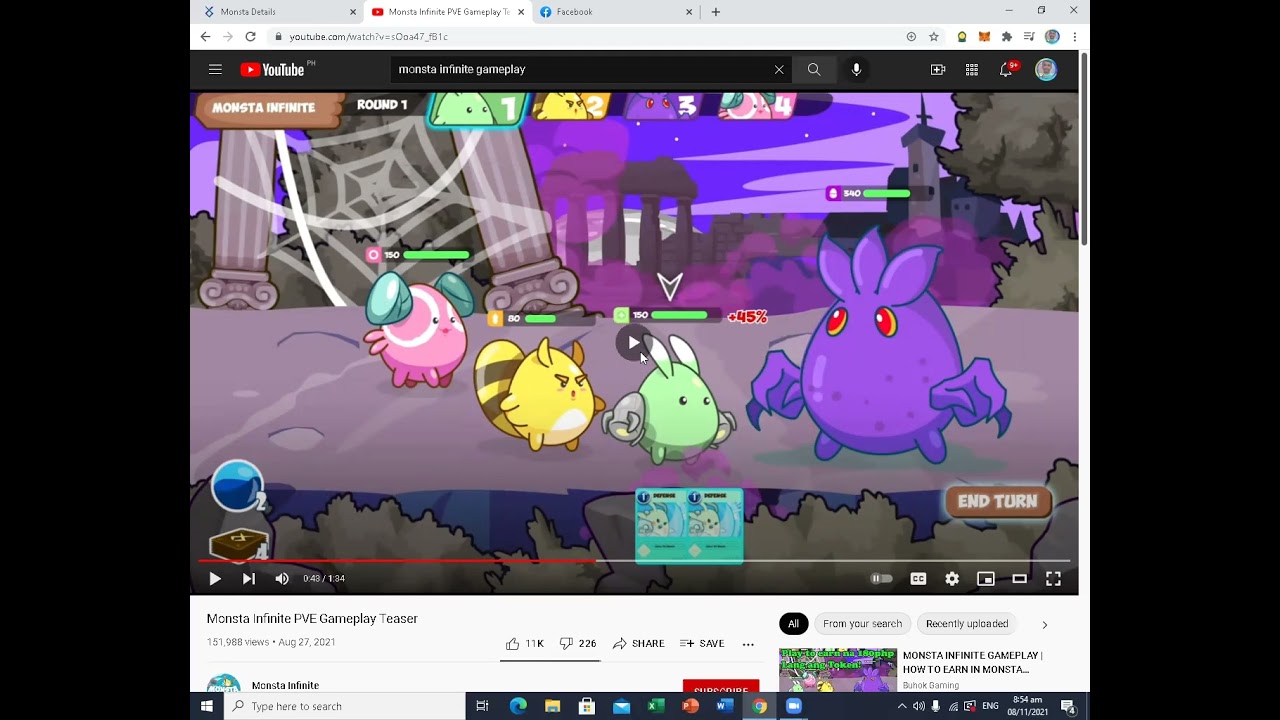Open the Chrome profile avatar
The image size is (1280, 720).
point(1052,37)
